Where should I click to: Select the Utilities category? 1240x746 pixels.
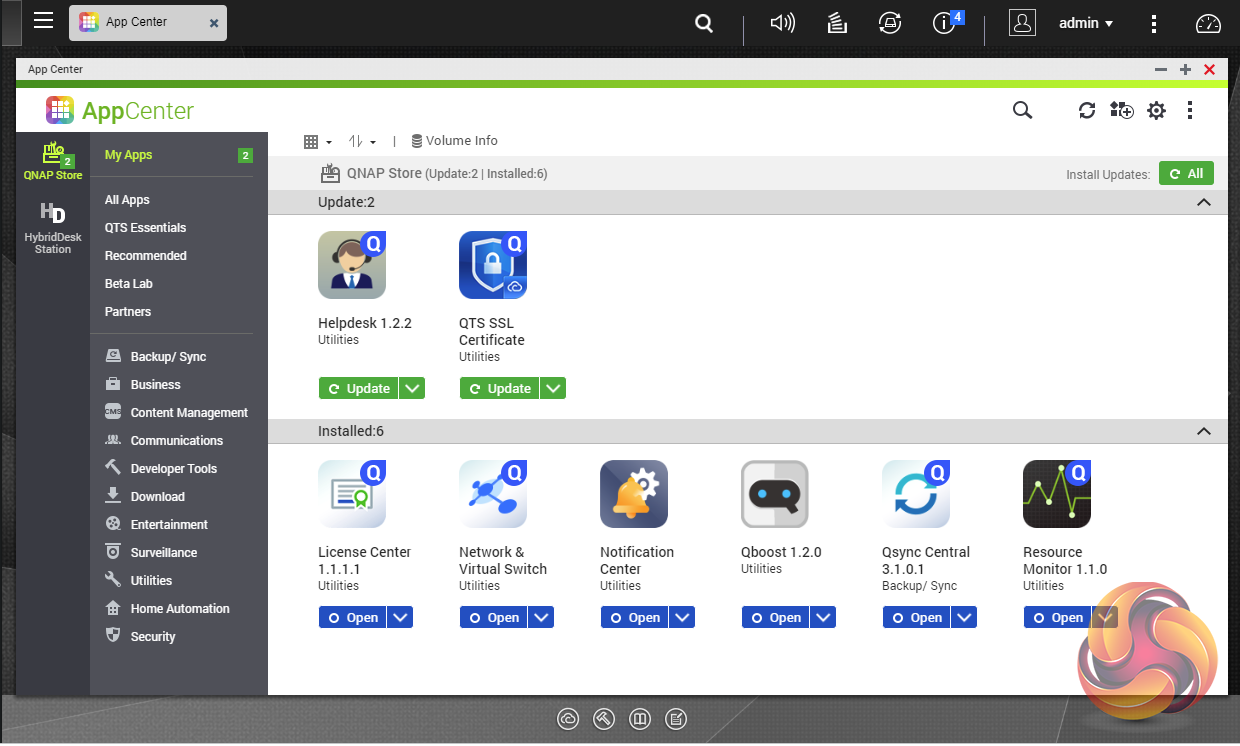(151, 580)
